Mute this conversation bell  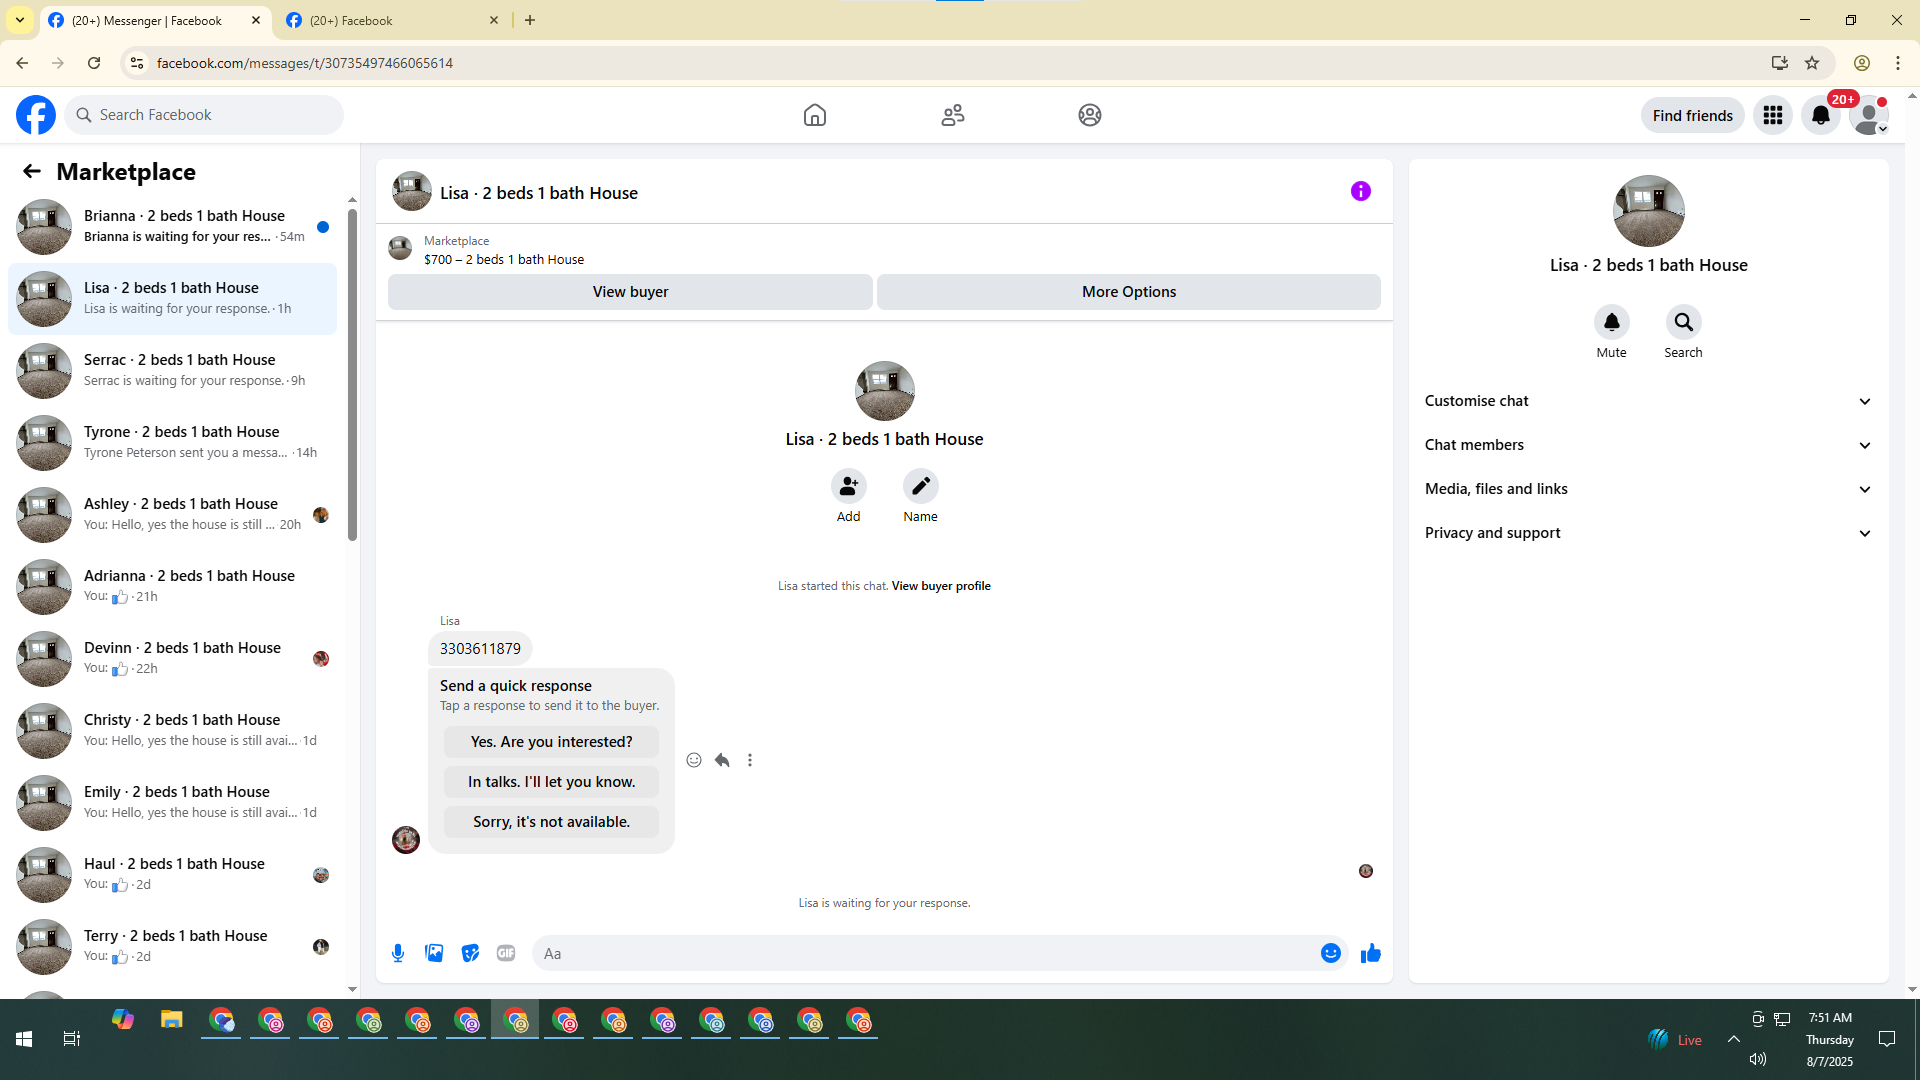[x=1611, y=322]
